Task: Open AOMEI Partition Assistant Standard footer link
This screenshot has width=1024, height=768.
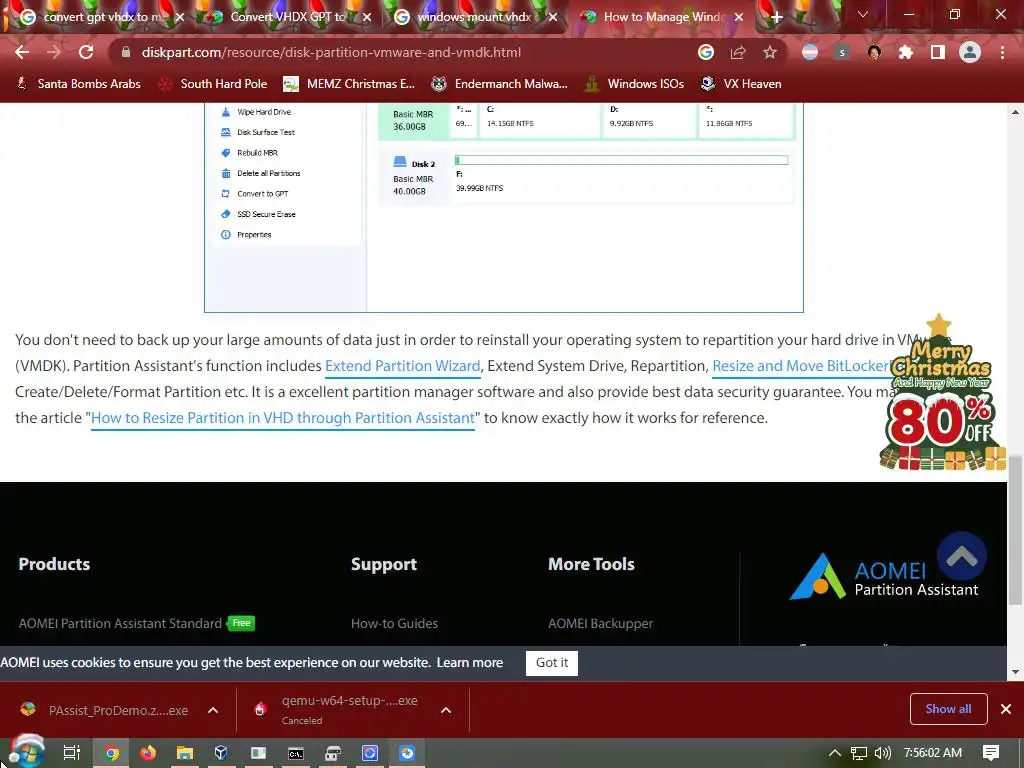Action: (x=120, y=624)
